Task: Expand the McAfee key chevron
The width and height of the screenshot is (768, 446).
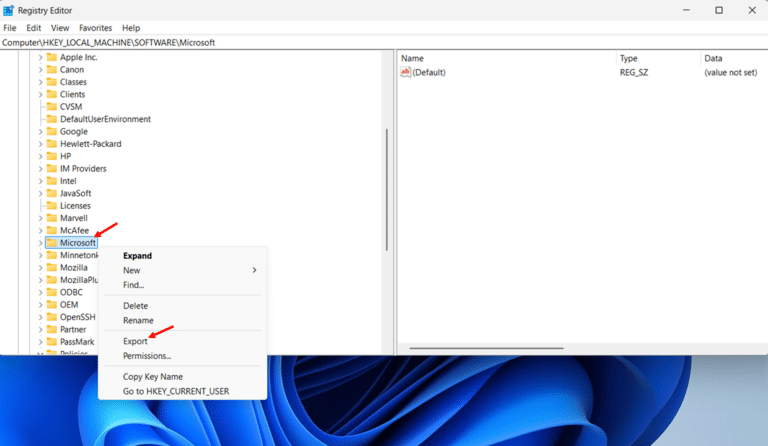Action: 40,231
